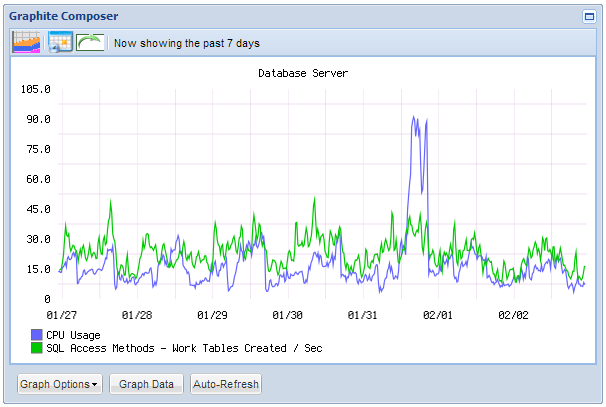This screenshot has height=407, width=606.
Task: Click the blue CPU Usage legend swatch
Action: click(36, 335)
